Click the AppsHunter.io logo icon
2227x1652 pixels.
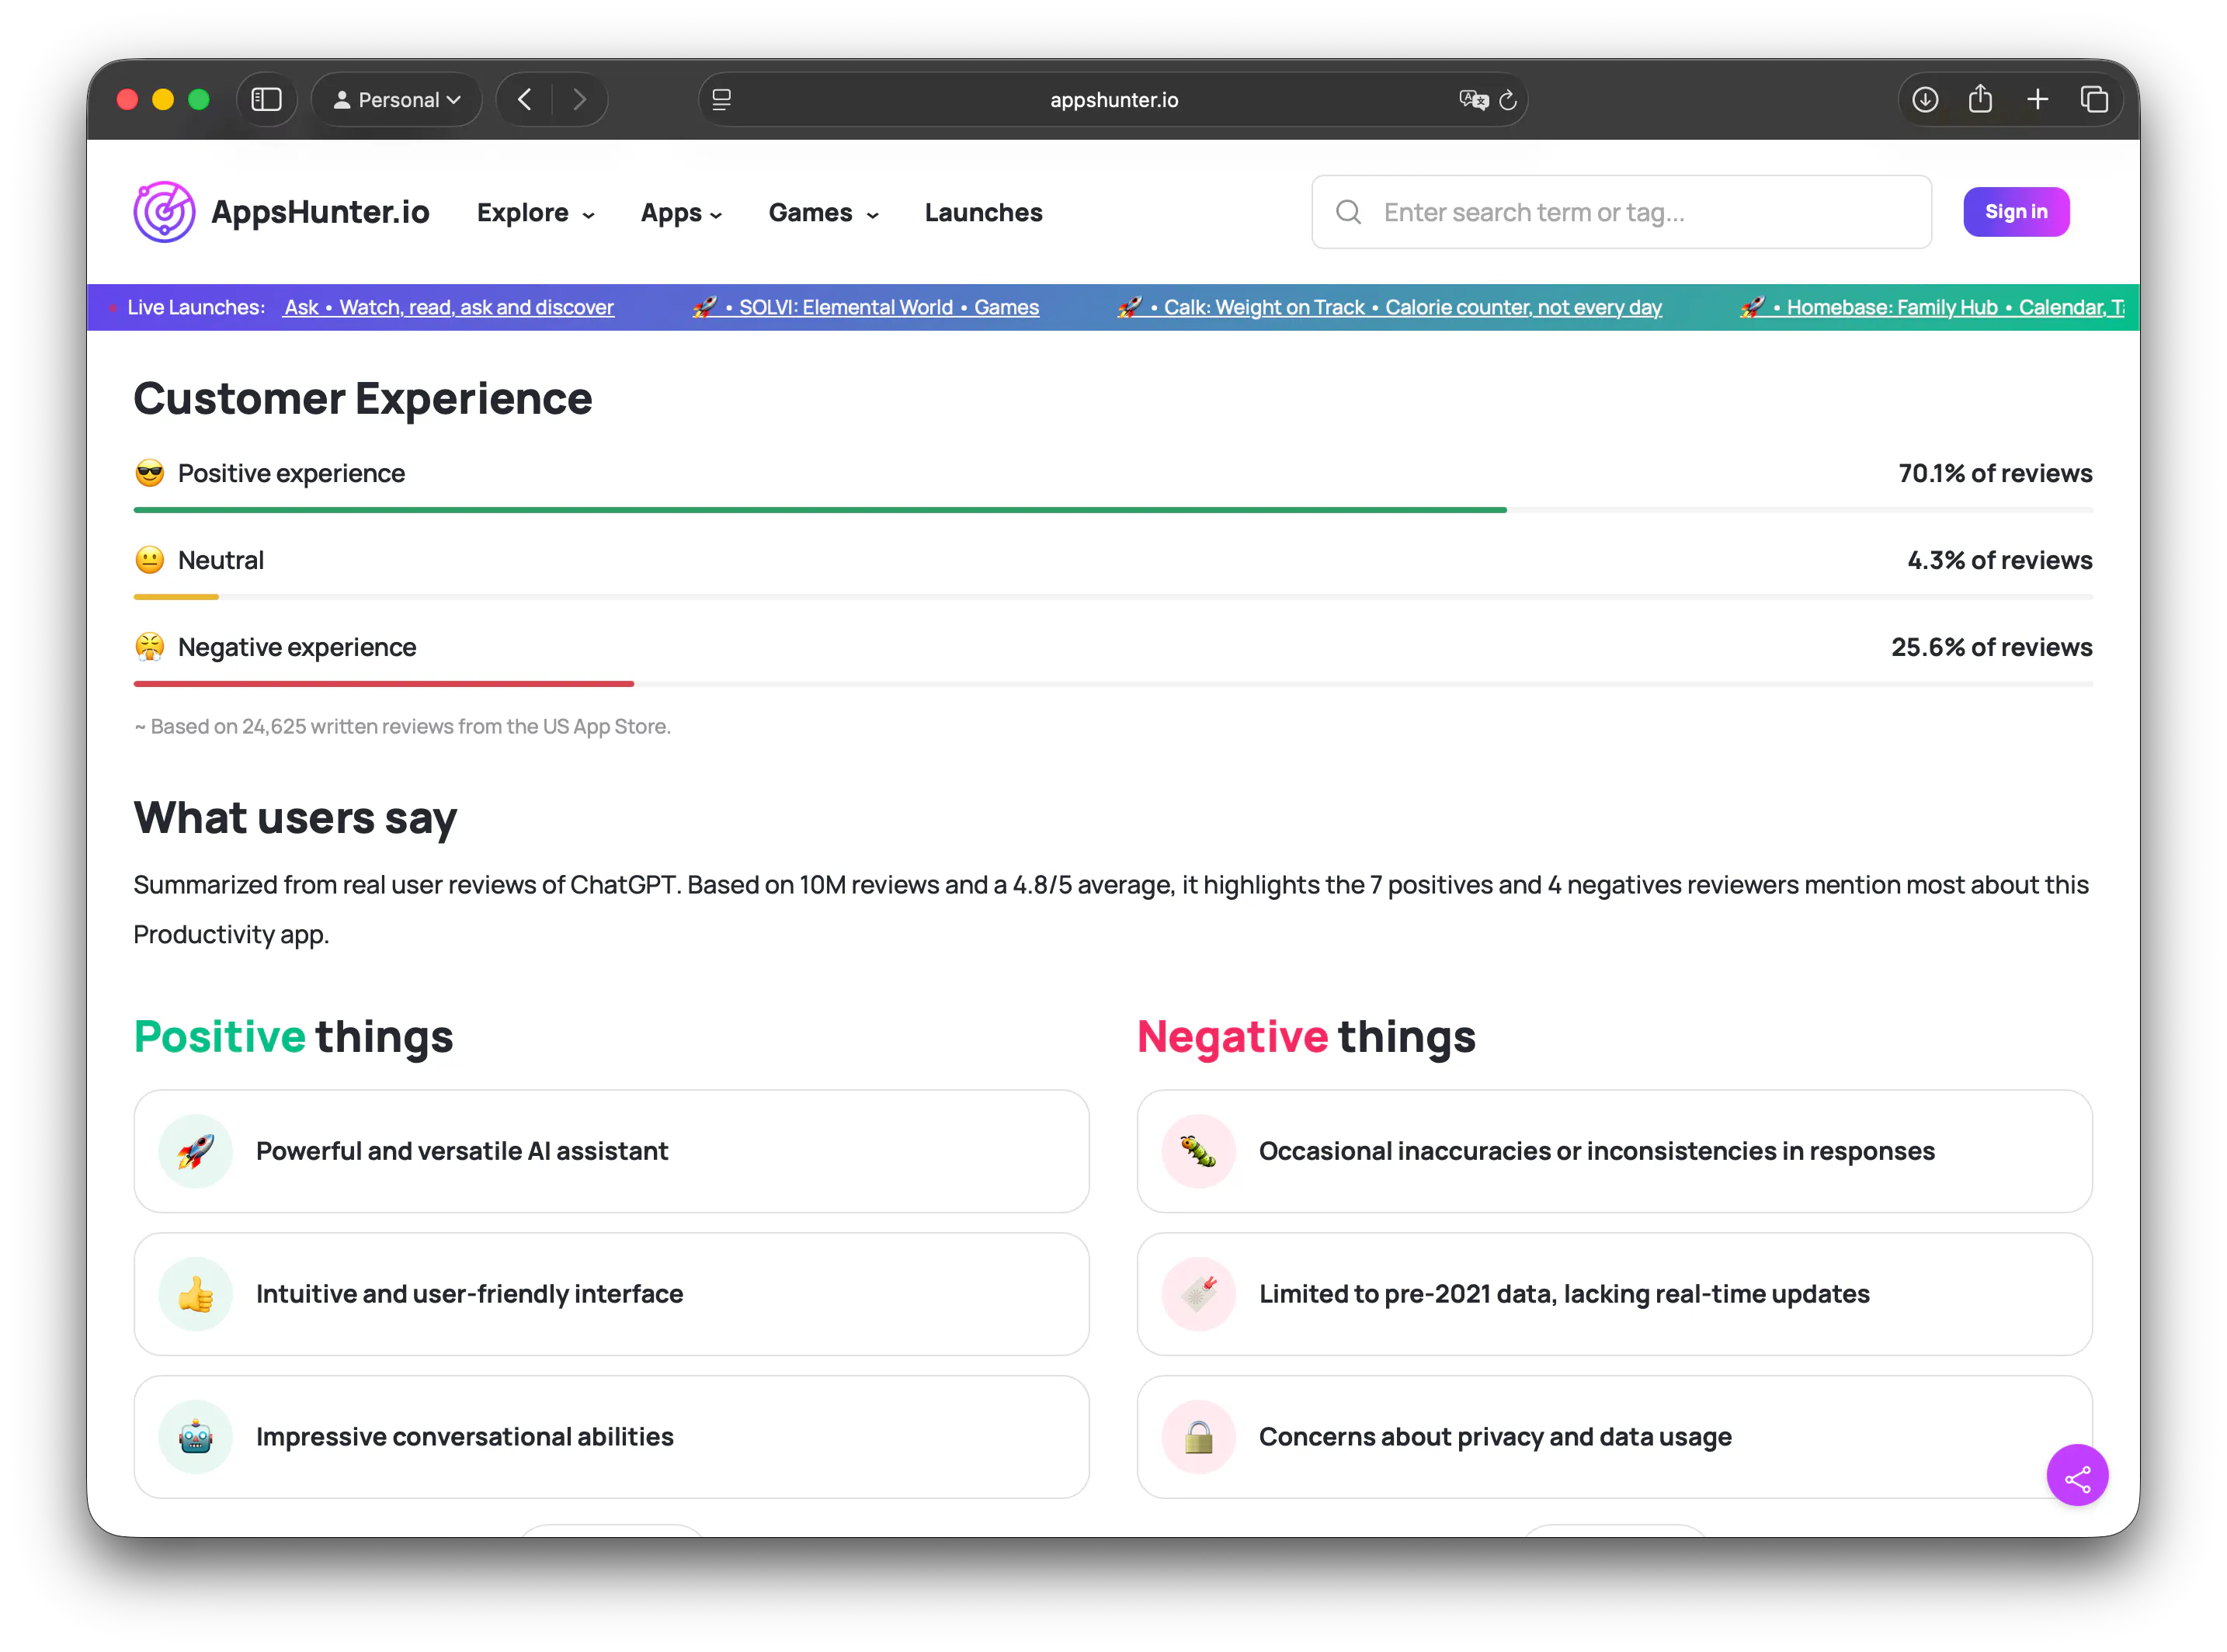164,212
